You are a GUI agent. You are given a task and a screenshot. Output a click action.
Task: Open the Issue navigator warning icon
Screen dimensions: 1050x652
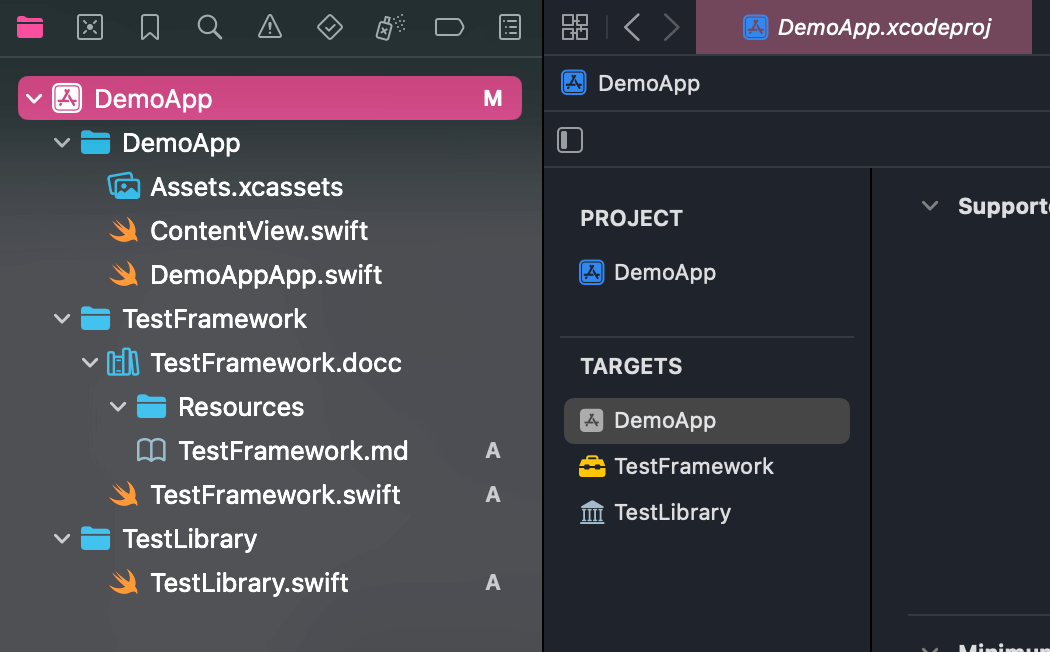[x=270, y=27]
